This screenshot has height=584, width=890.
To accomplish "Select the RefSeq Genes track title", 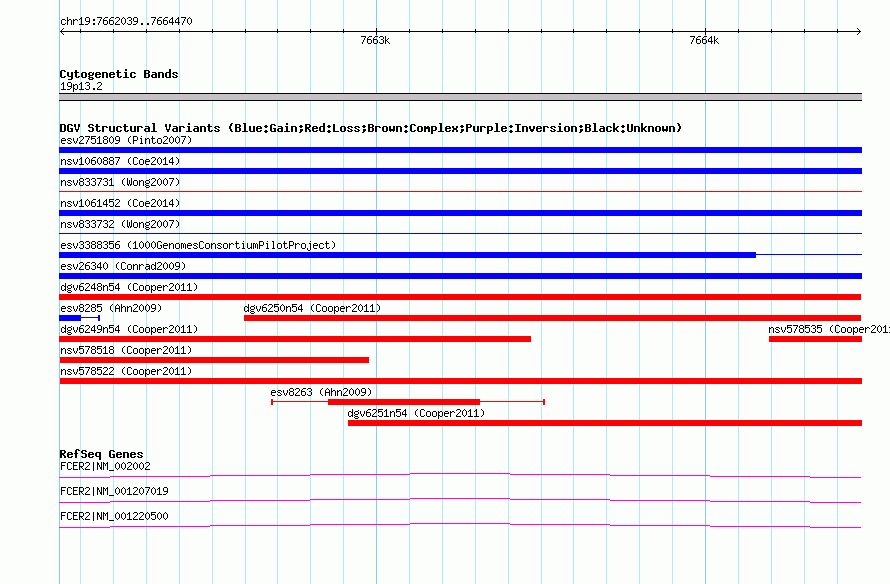I will 101,454.
